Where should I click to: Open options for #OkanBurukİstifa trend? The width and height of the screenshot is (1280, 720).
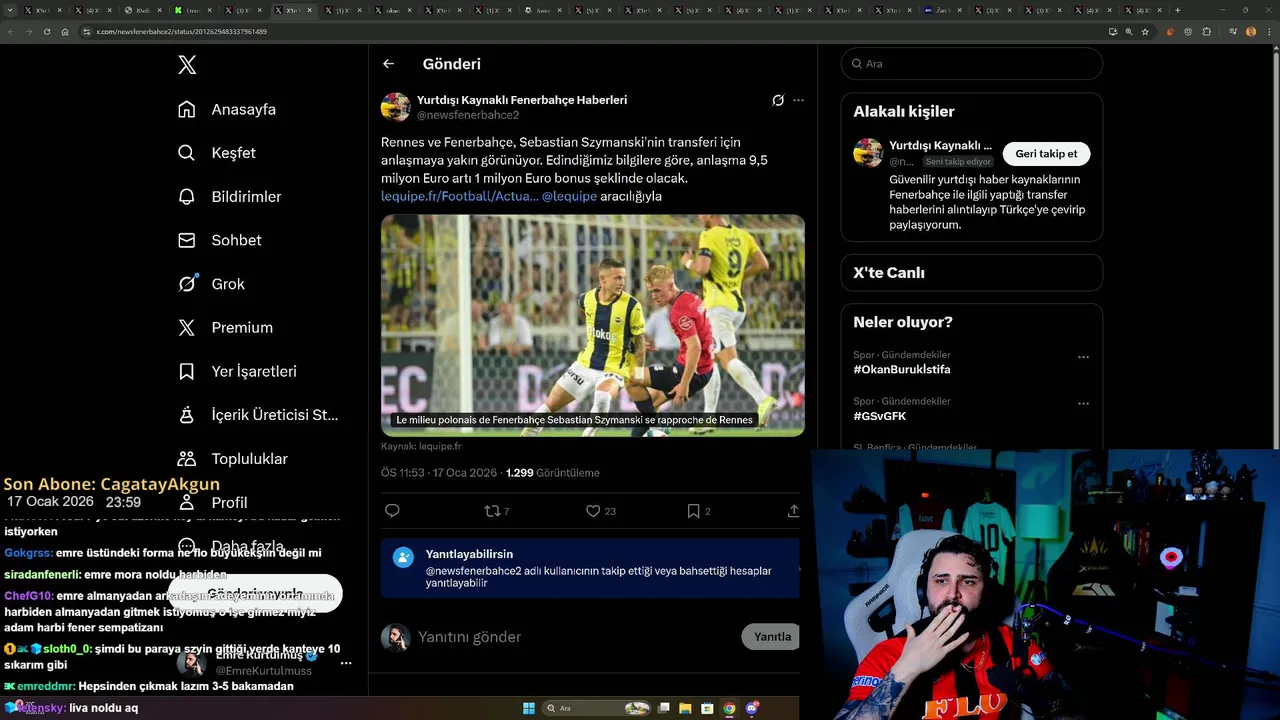pos(1083,357)
